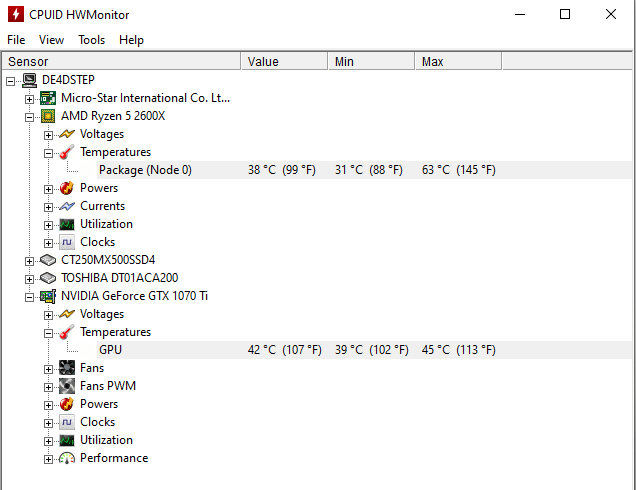Select the GPU temperature row label
The image size is (636, 490).
[110, 350]
